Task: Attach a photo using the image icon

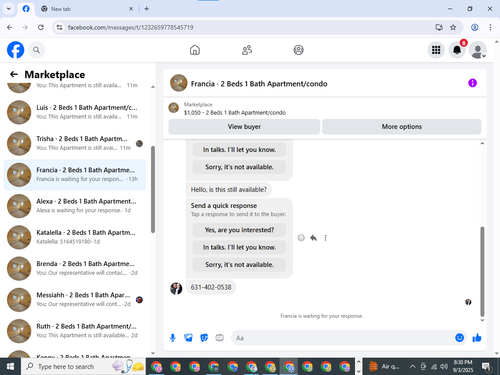Action: pos(188,338)
